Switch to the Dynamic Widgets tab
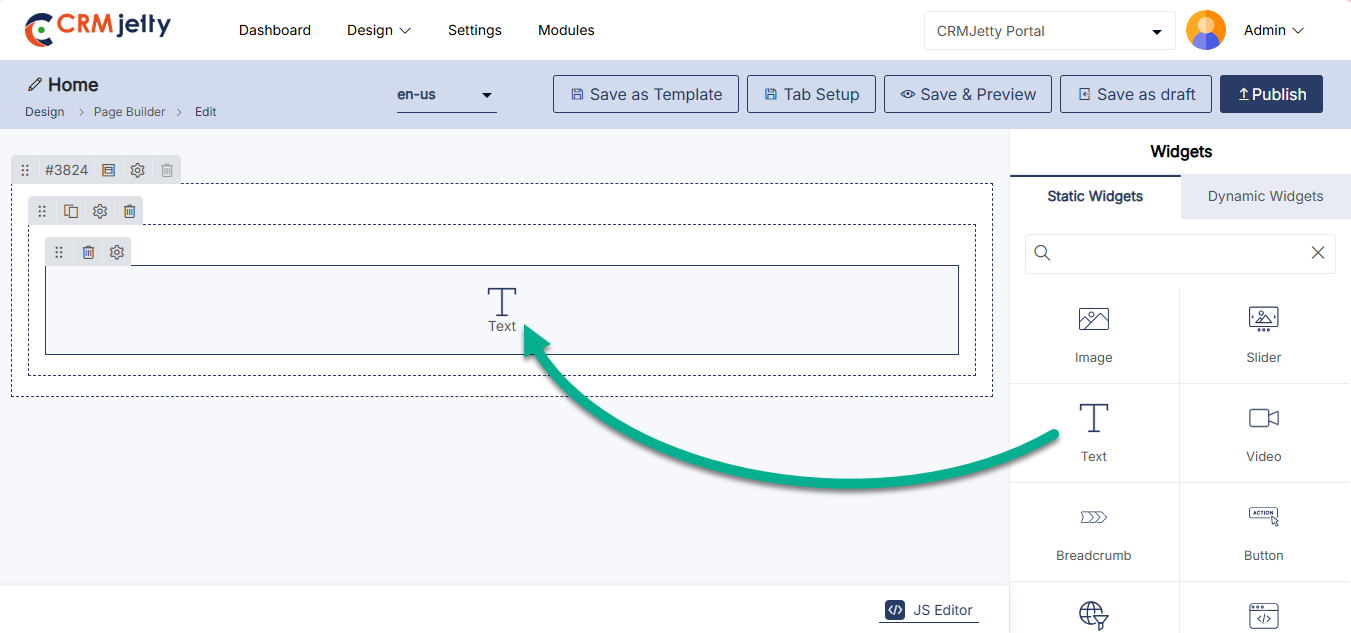The image size is (1351, 633). click(1265, 196)
